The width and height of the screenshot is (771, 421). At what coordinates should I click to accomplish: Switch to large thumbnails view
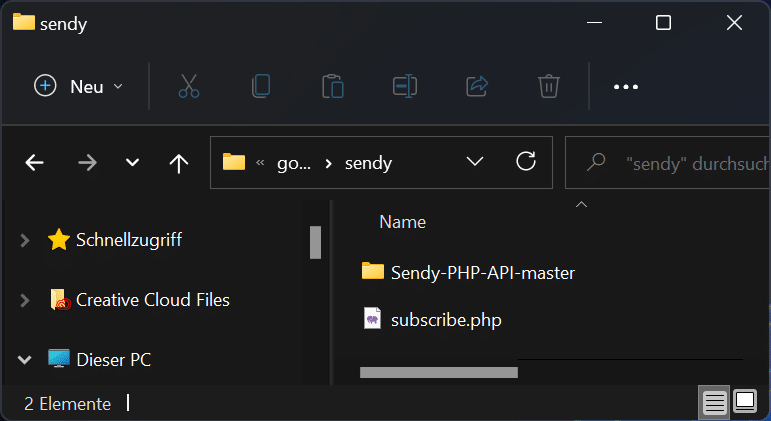click(745, 401)
